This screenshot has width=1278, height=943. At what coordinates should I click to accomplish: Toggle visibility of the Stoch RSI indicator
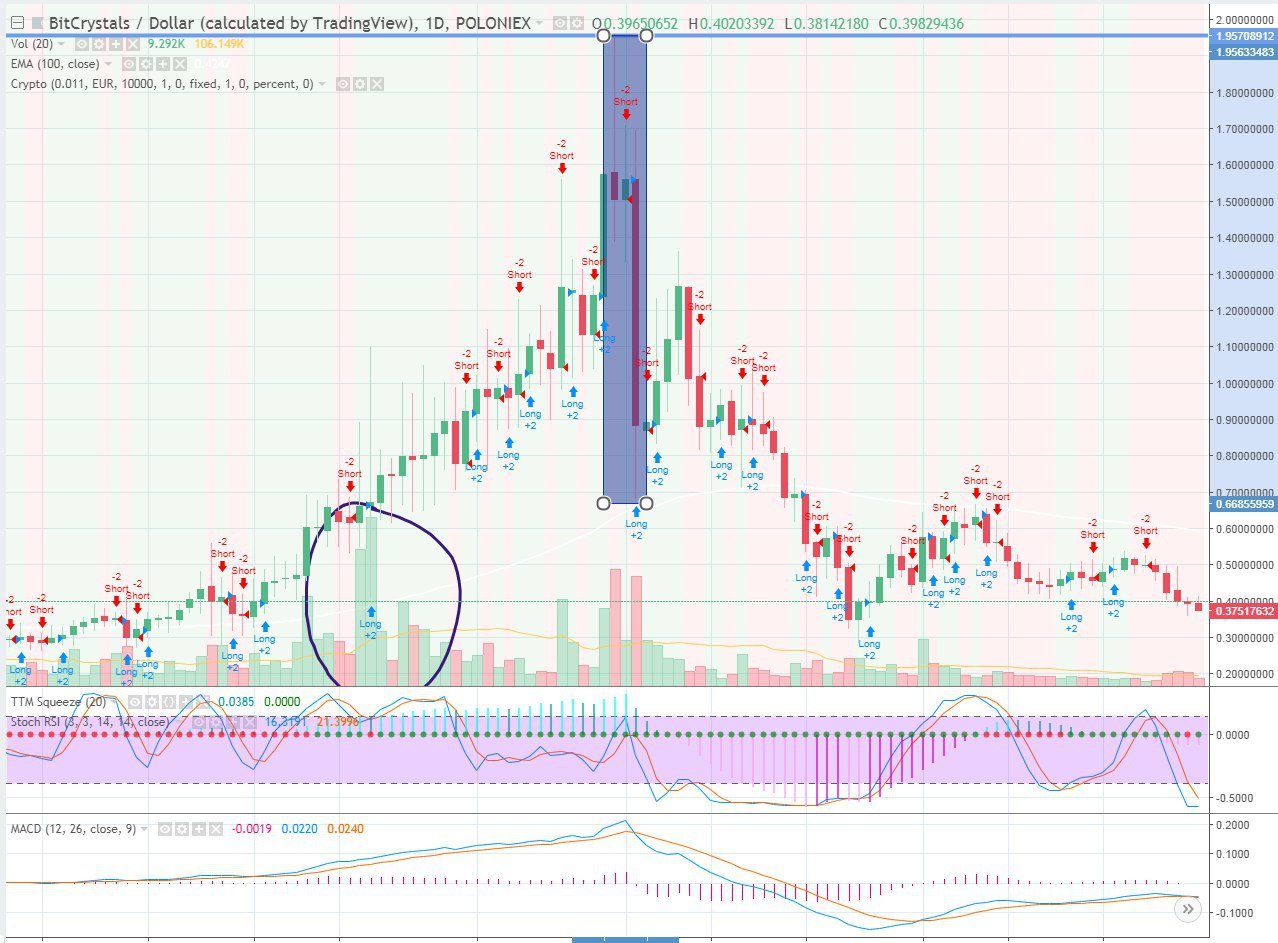coord(198,721)
